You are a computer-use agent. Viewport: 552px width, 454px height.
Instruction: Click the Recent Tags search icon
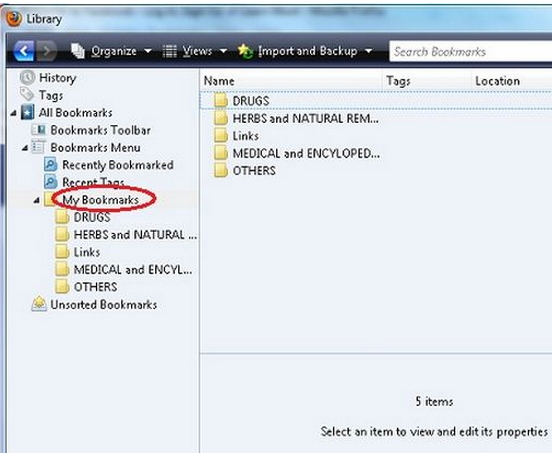click(50, 182)
